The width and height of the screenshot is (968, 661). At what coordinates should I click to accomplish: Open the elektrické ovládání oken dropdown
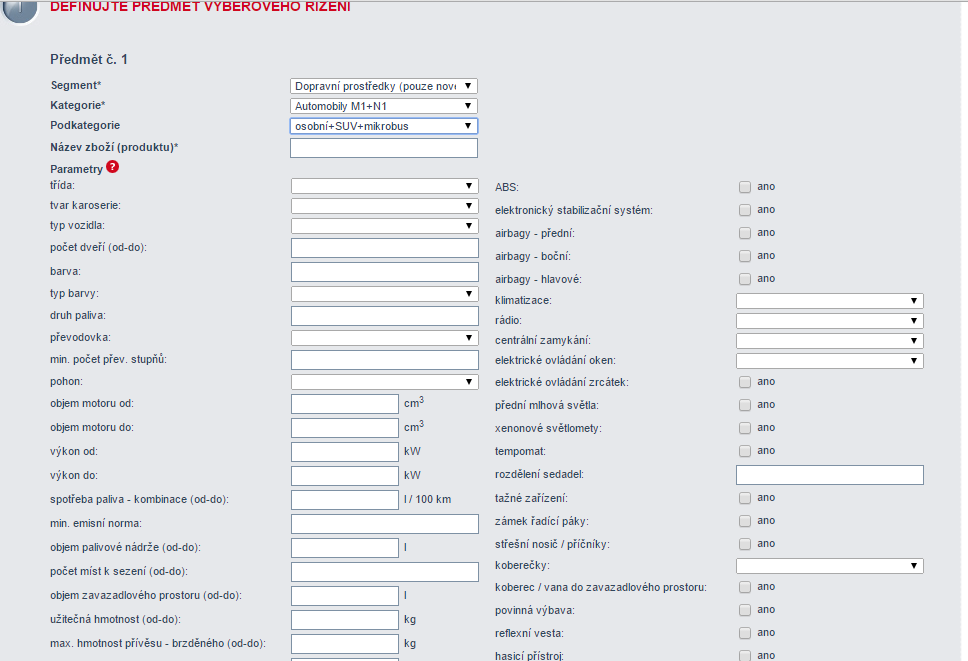(830, 360)
